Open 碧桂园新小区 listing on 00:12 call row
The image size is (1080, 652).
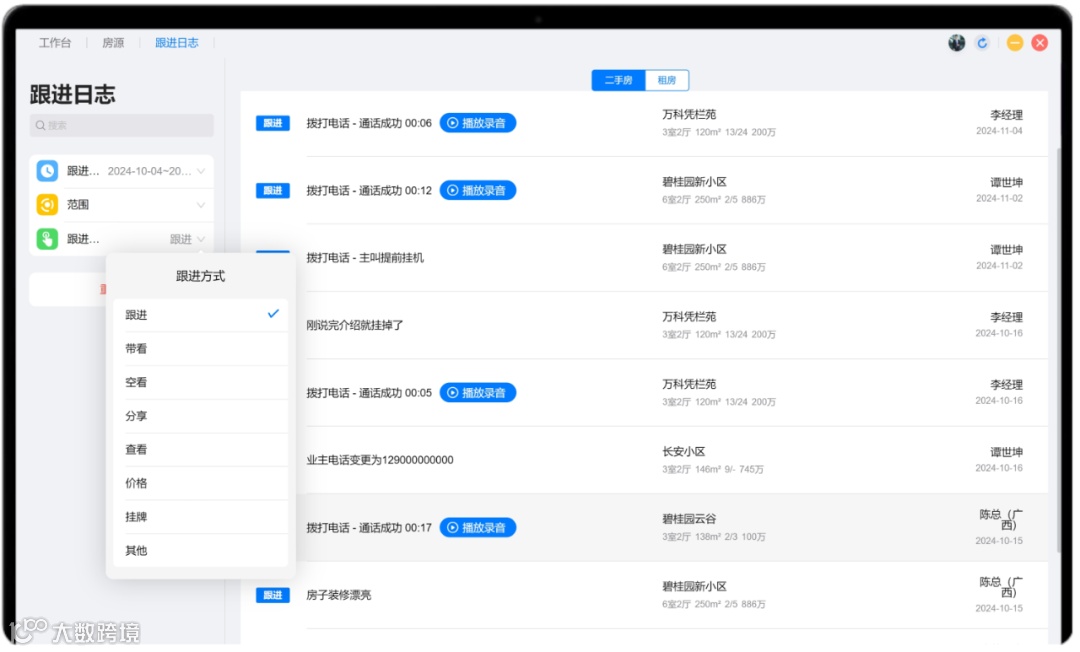(694, 182)
